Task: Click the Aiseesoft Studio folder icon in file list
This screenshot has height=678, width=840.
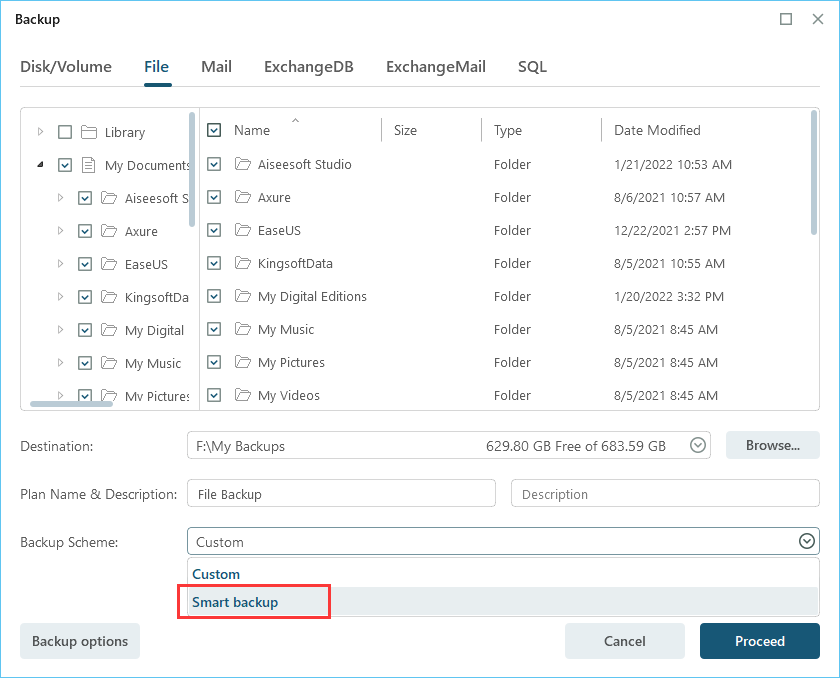Action: (x=242, y=164)
